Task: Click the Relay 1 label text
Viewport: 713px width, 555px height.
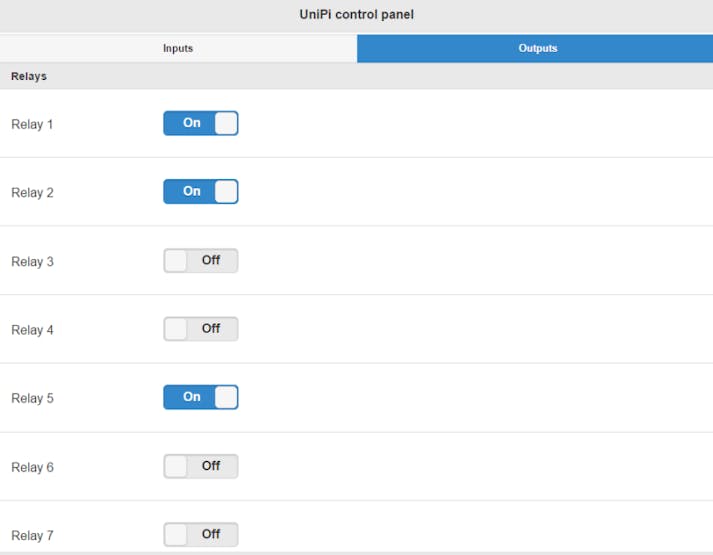Action: click(32, 124)
